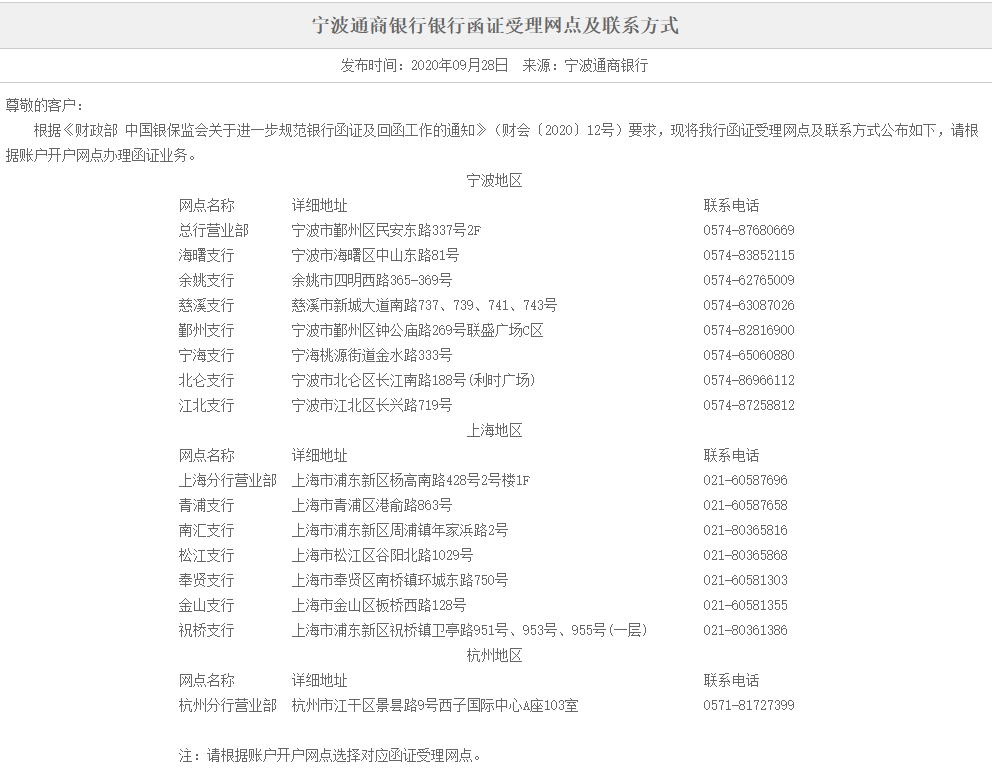Click address 上海市浦东新区祝桥镇卫亭路951号、953号、955号(一层)
This screenshot has height=769, width=992.
pyautogui.click(x=469, y=631)
